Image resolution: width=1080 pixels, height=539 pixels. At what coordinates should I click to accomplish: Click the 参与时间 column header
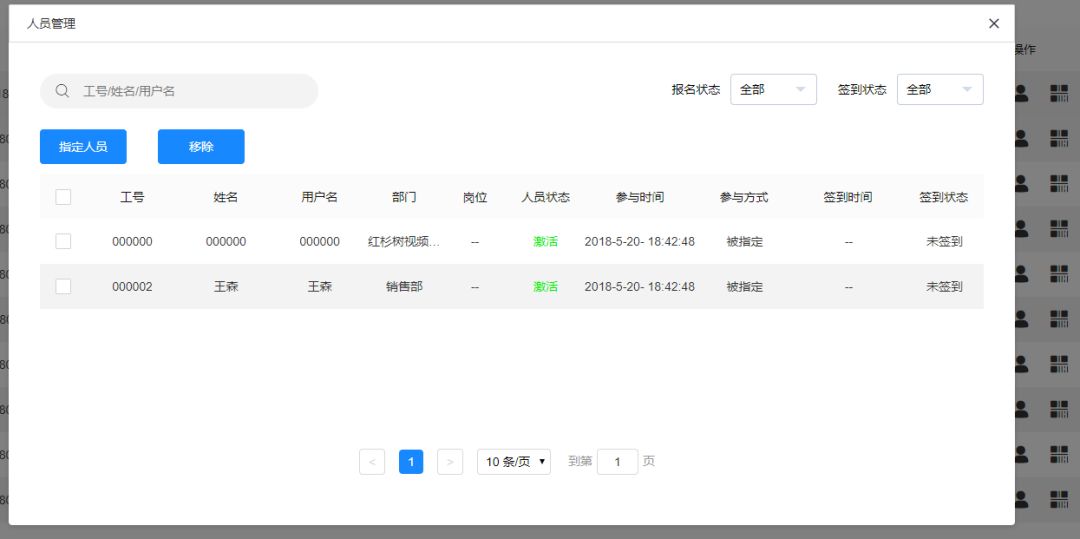click(640, 197)
